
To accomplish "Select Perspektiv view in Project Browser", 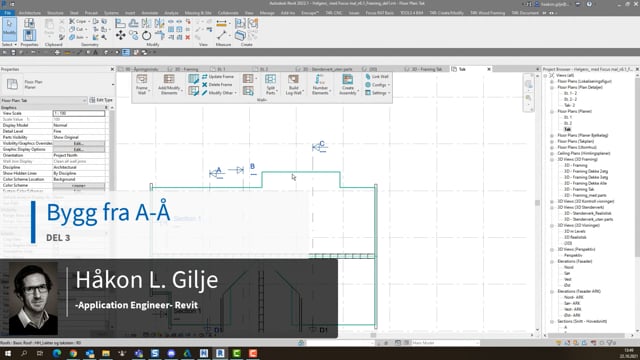I will 573,255.
